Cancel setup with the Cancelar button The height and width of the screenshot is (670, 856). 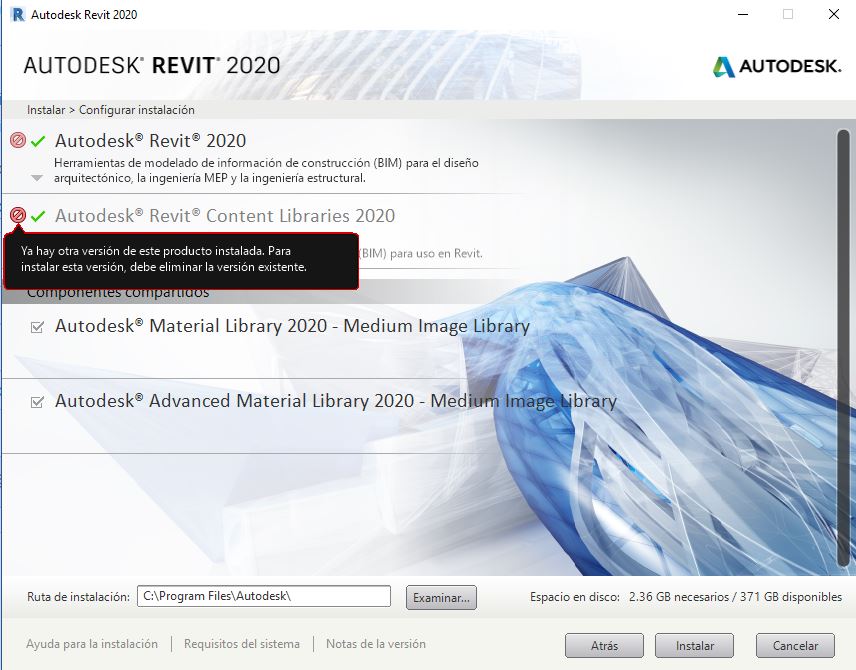tap(795, 645)
